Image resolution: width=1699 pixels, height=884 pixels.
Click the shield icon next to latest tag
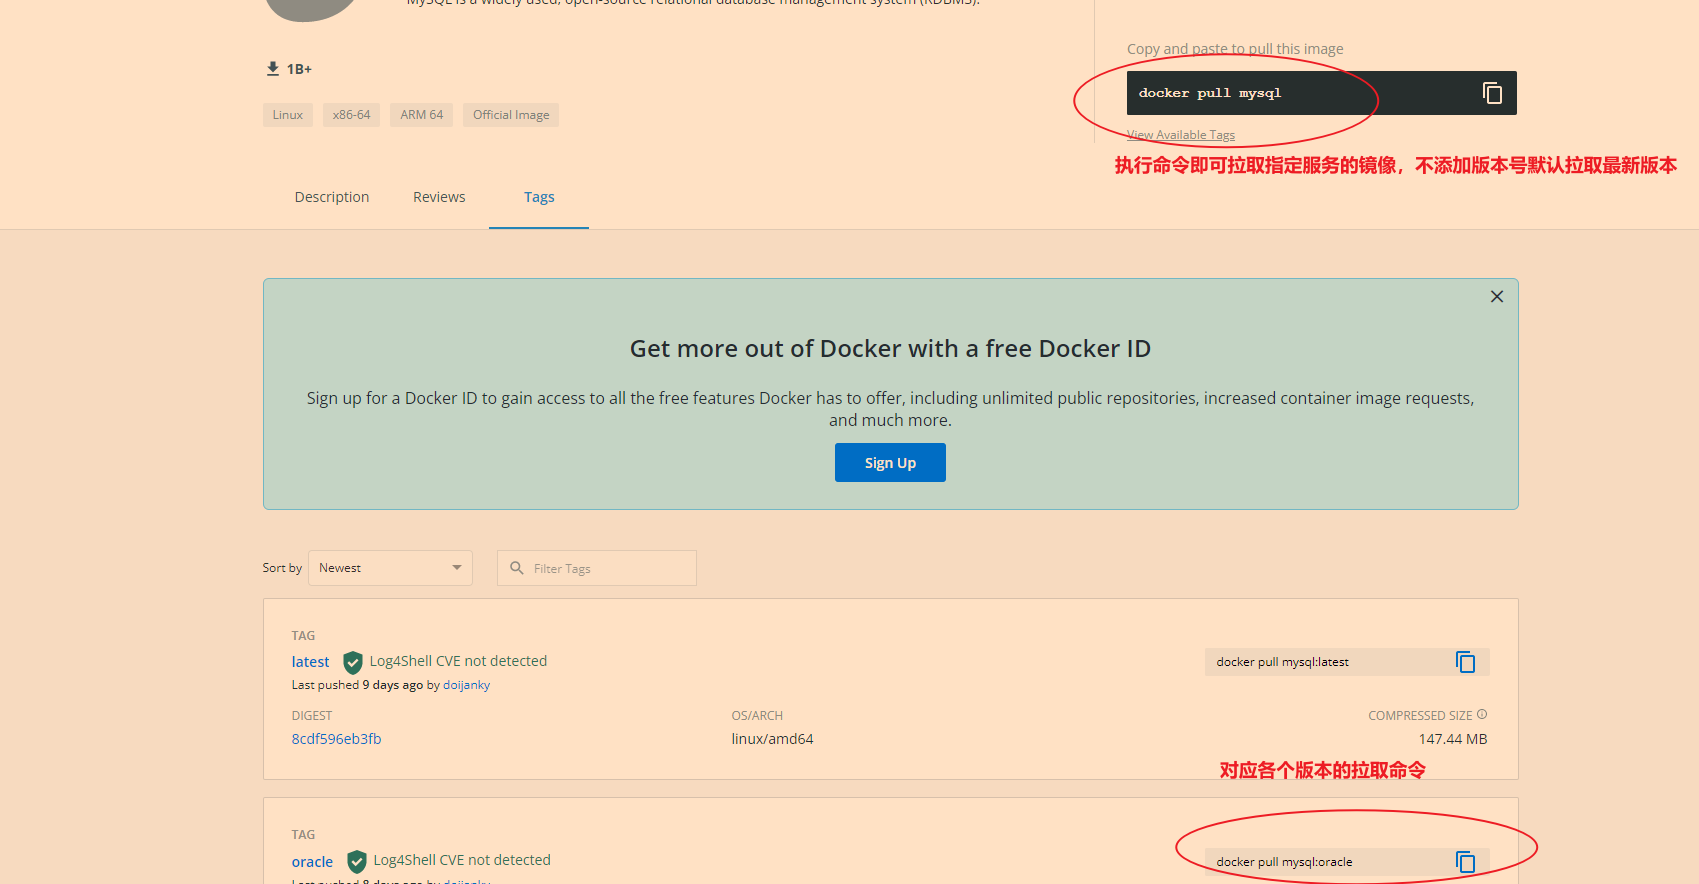pos(352,662)
